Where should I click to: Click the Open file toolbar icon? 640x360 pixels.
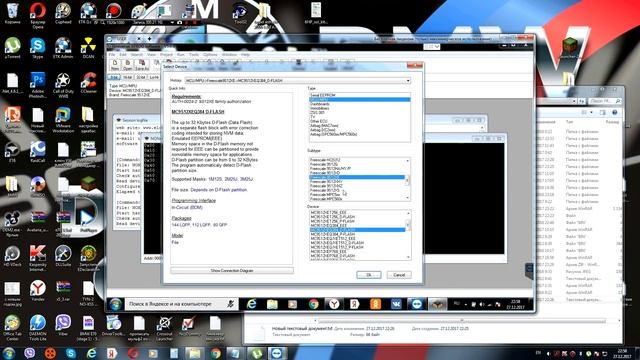tap(127, 65)
